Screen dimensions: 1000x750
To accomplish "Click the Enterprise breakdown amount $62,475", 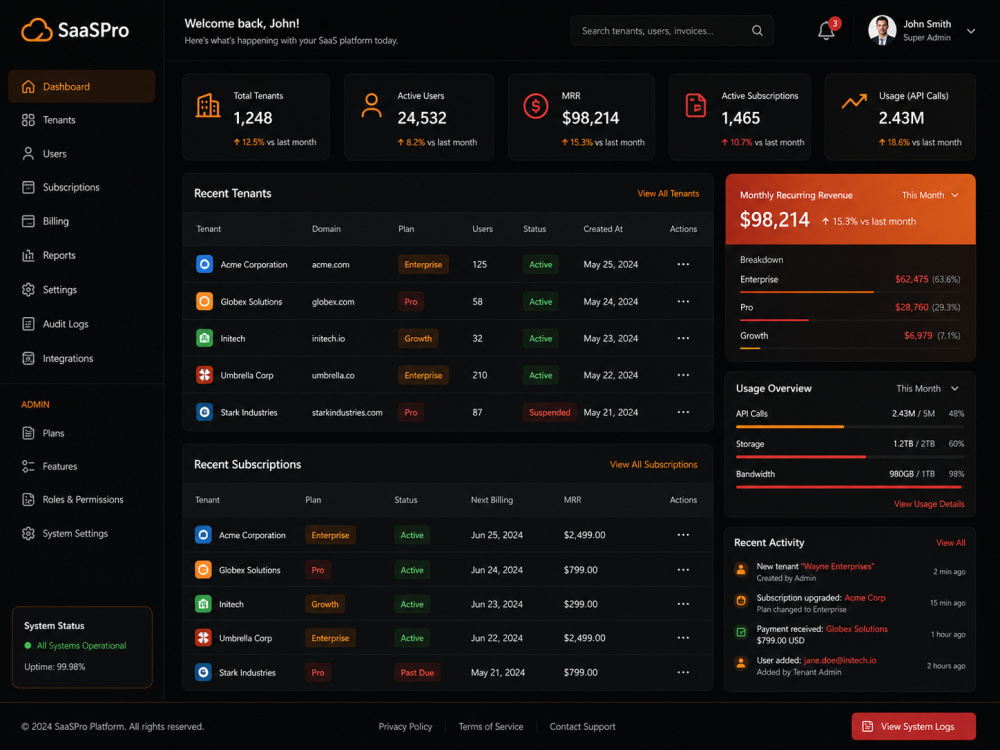I will click(x=911, y=279).
